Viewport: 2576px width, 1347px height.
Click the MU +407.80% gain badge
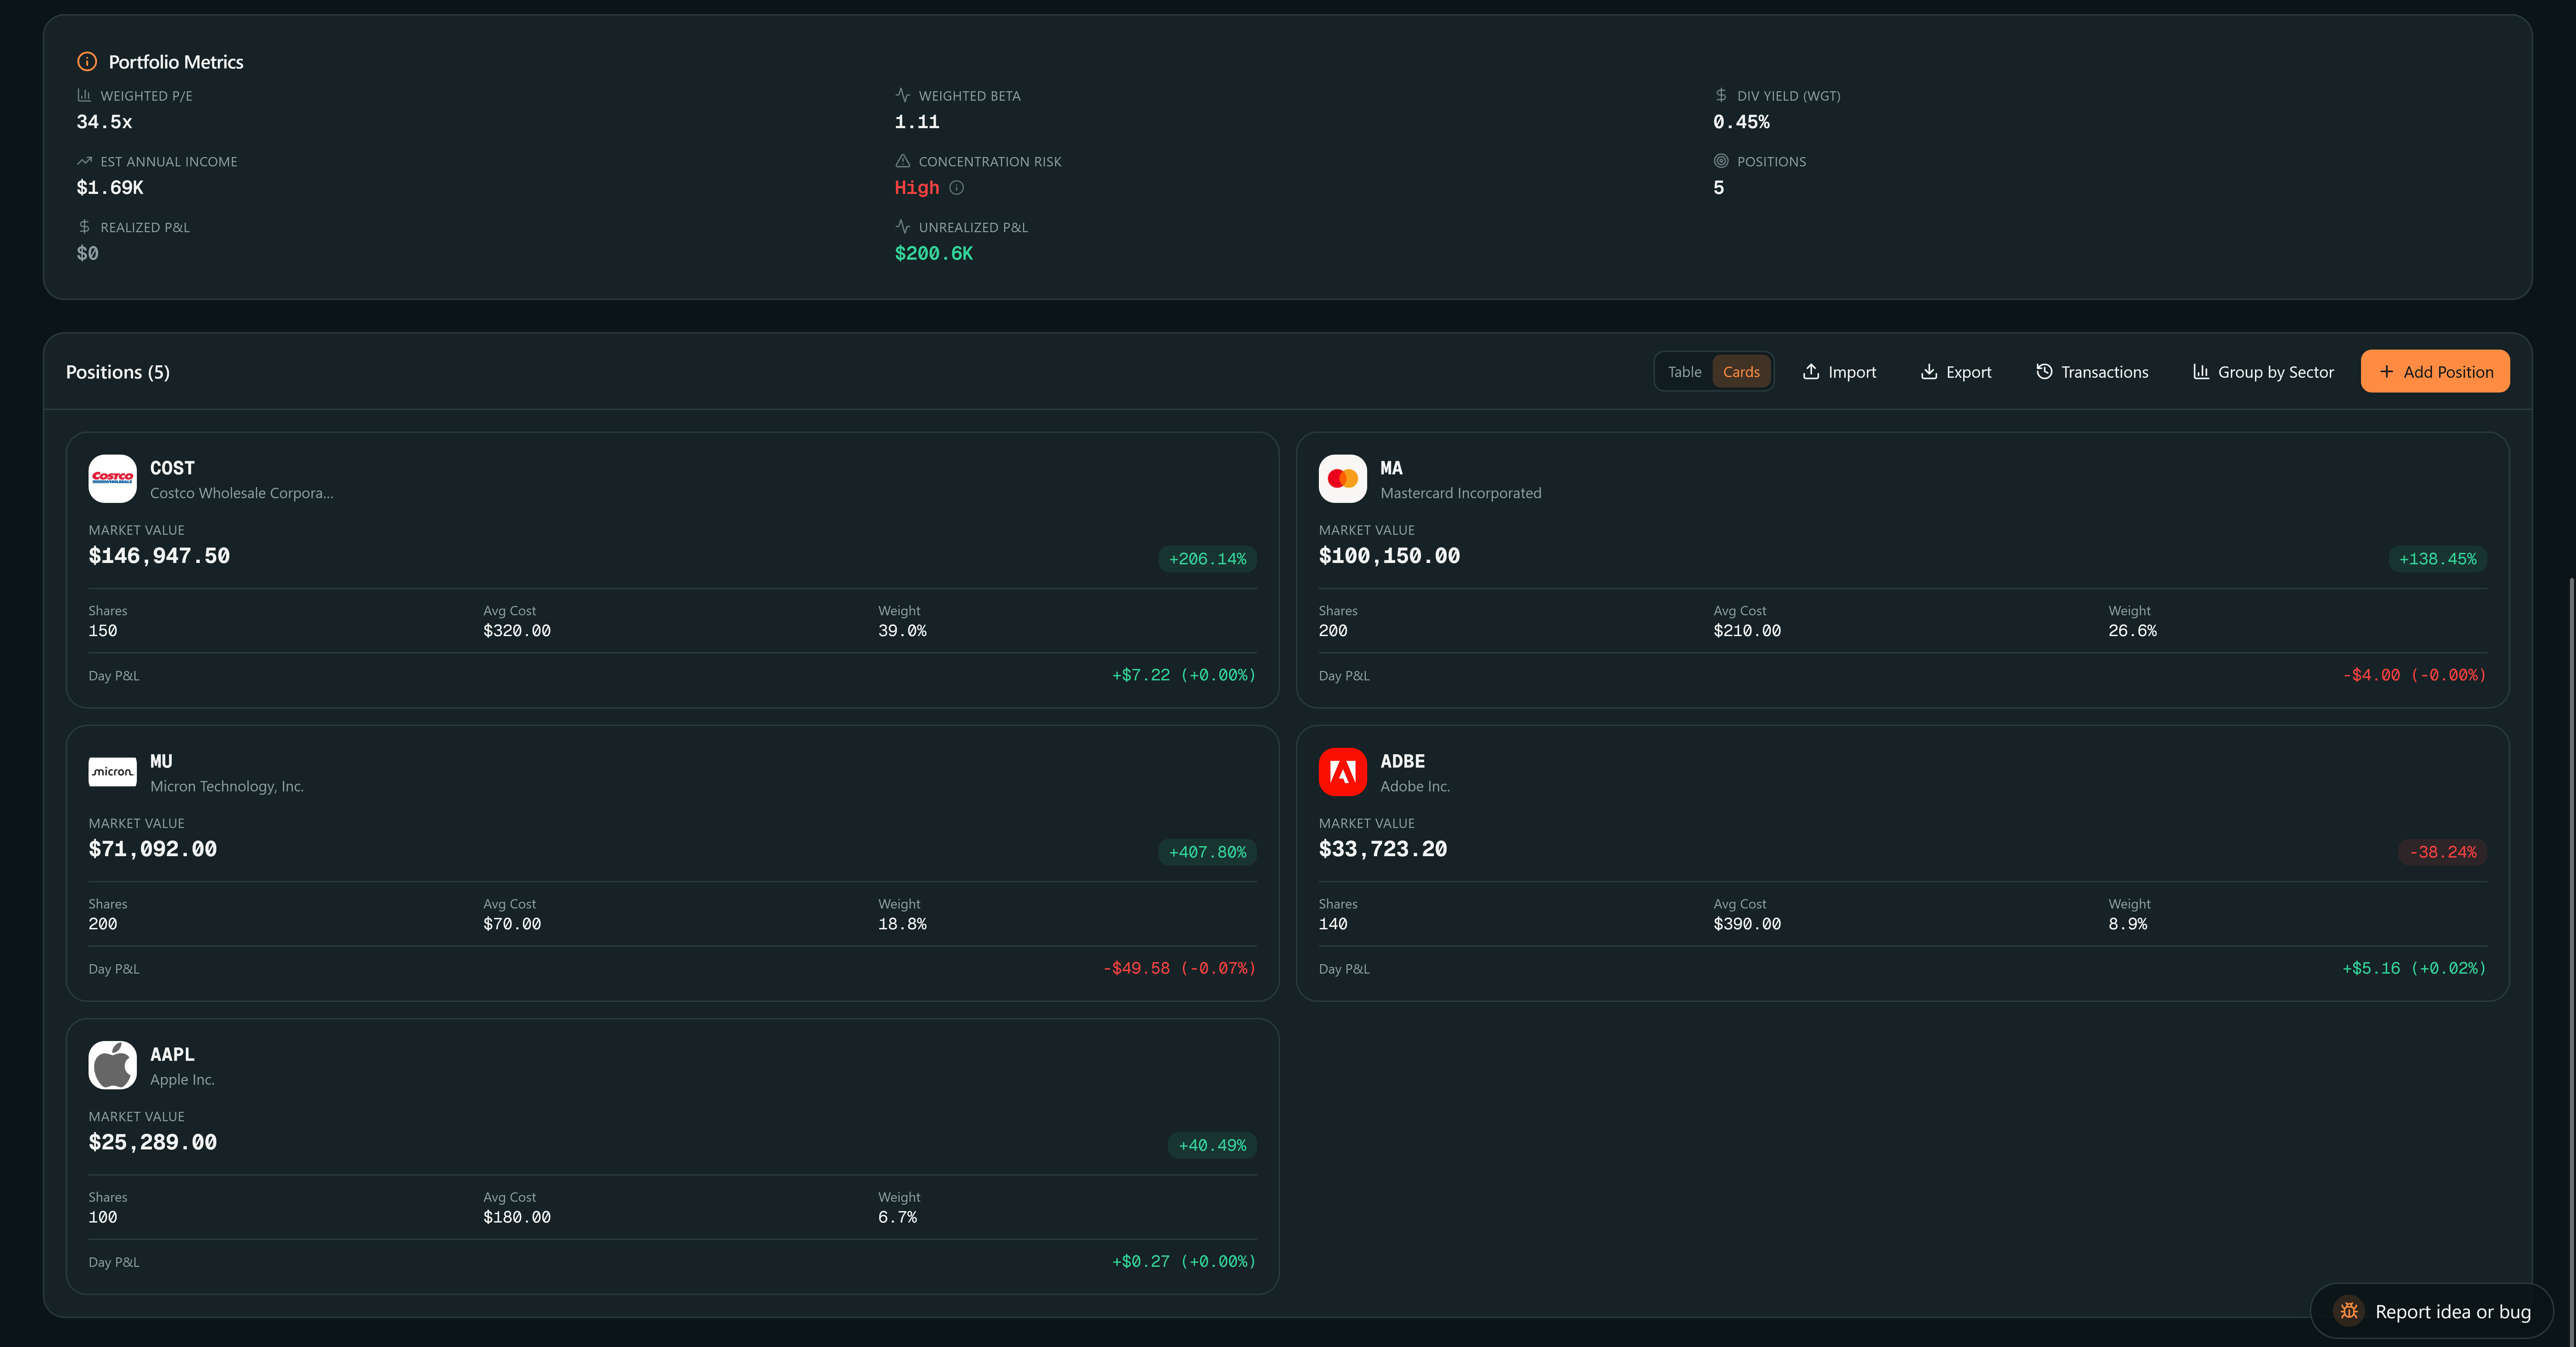pyautogui.click(x=1207, y=852)
